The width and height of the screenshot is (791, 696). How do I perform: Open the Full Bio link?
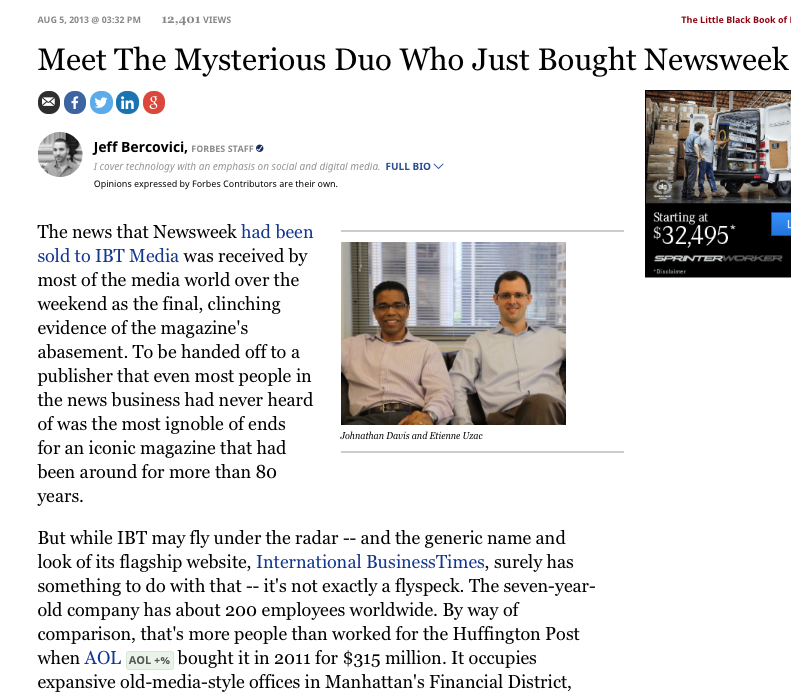point(408,166)
